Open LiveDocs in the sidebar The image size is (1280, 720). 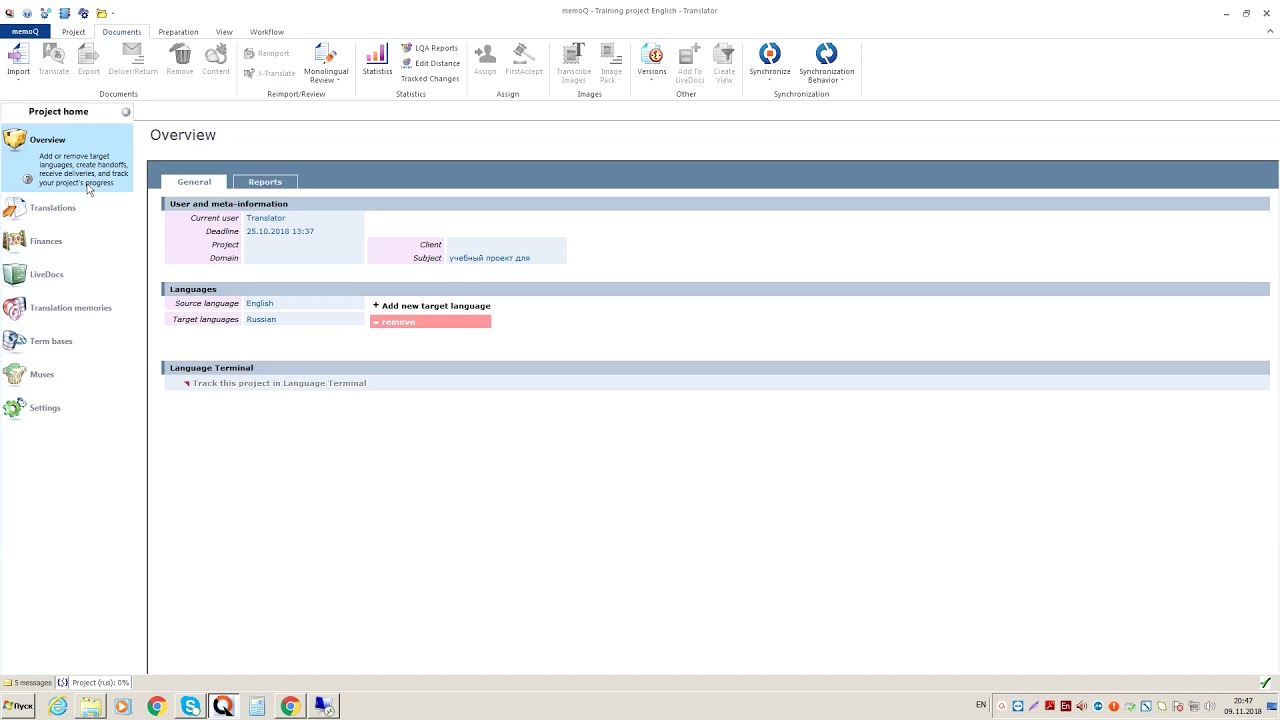[46, 274]
